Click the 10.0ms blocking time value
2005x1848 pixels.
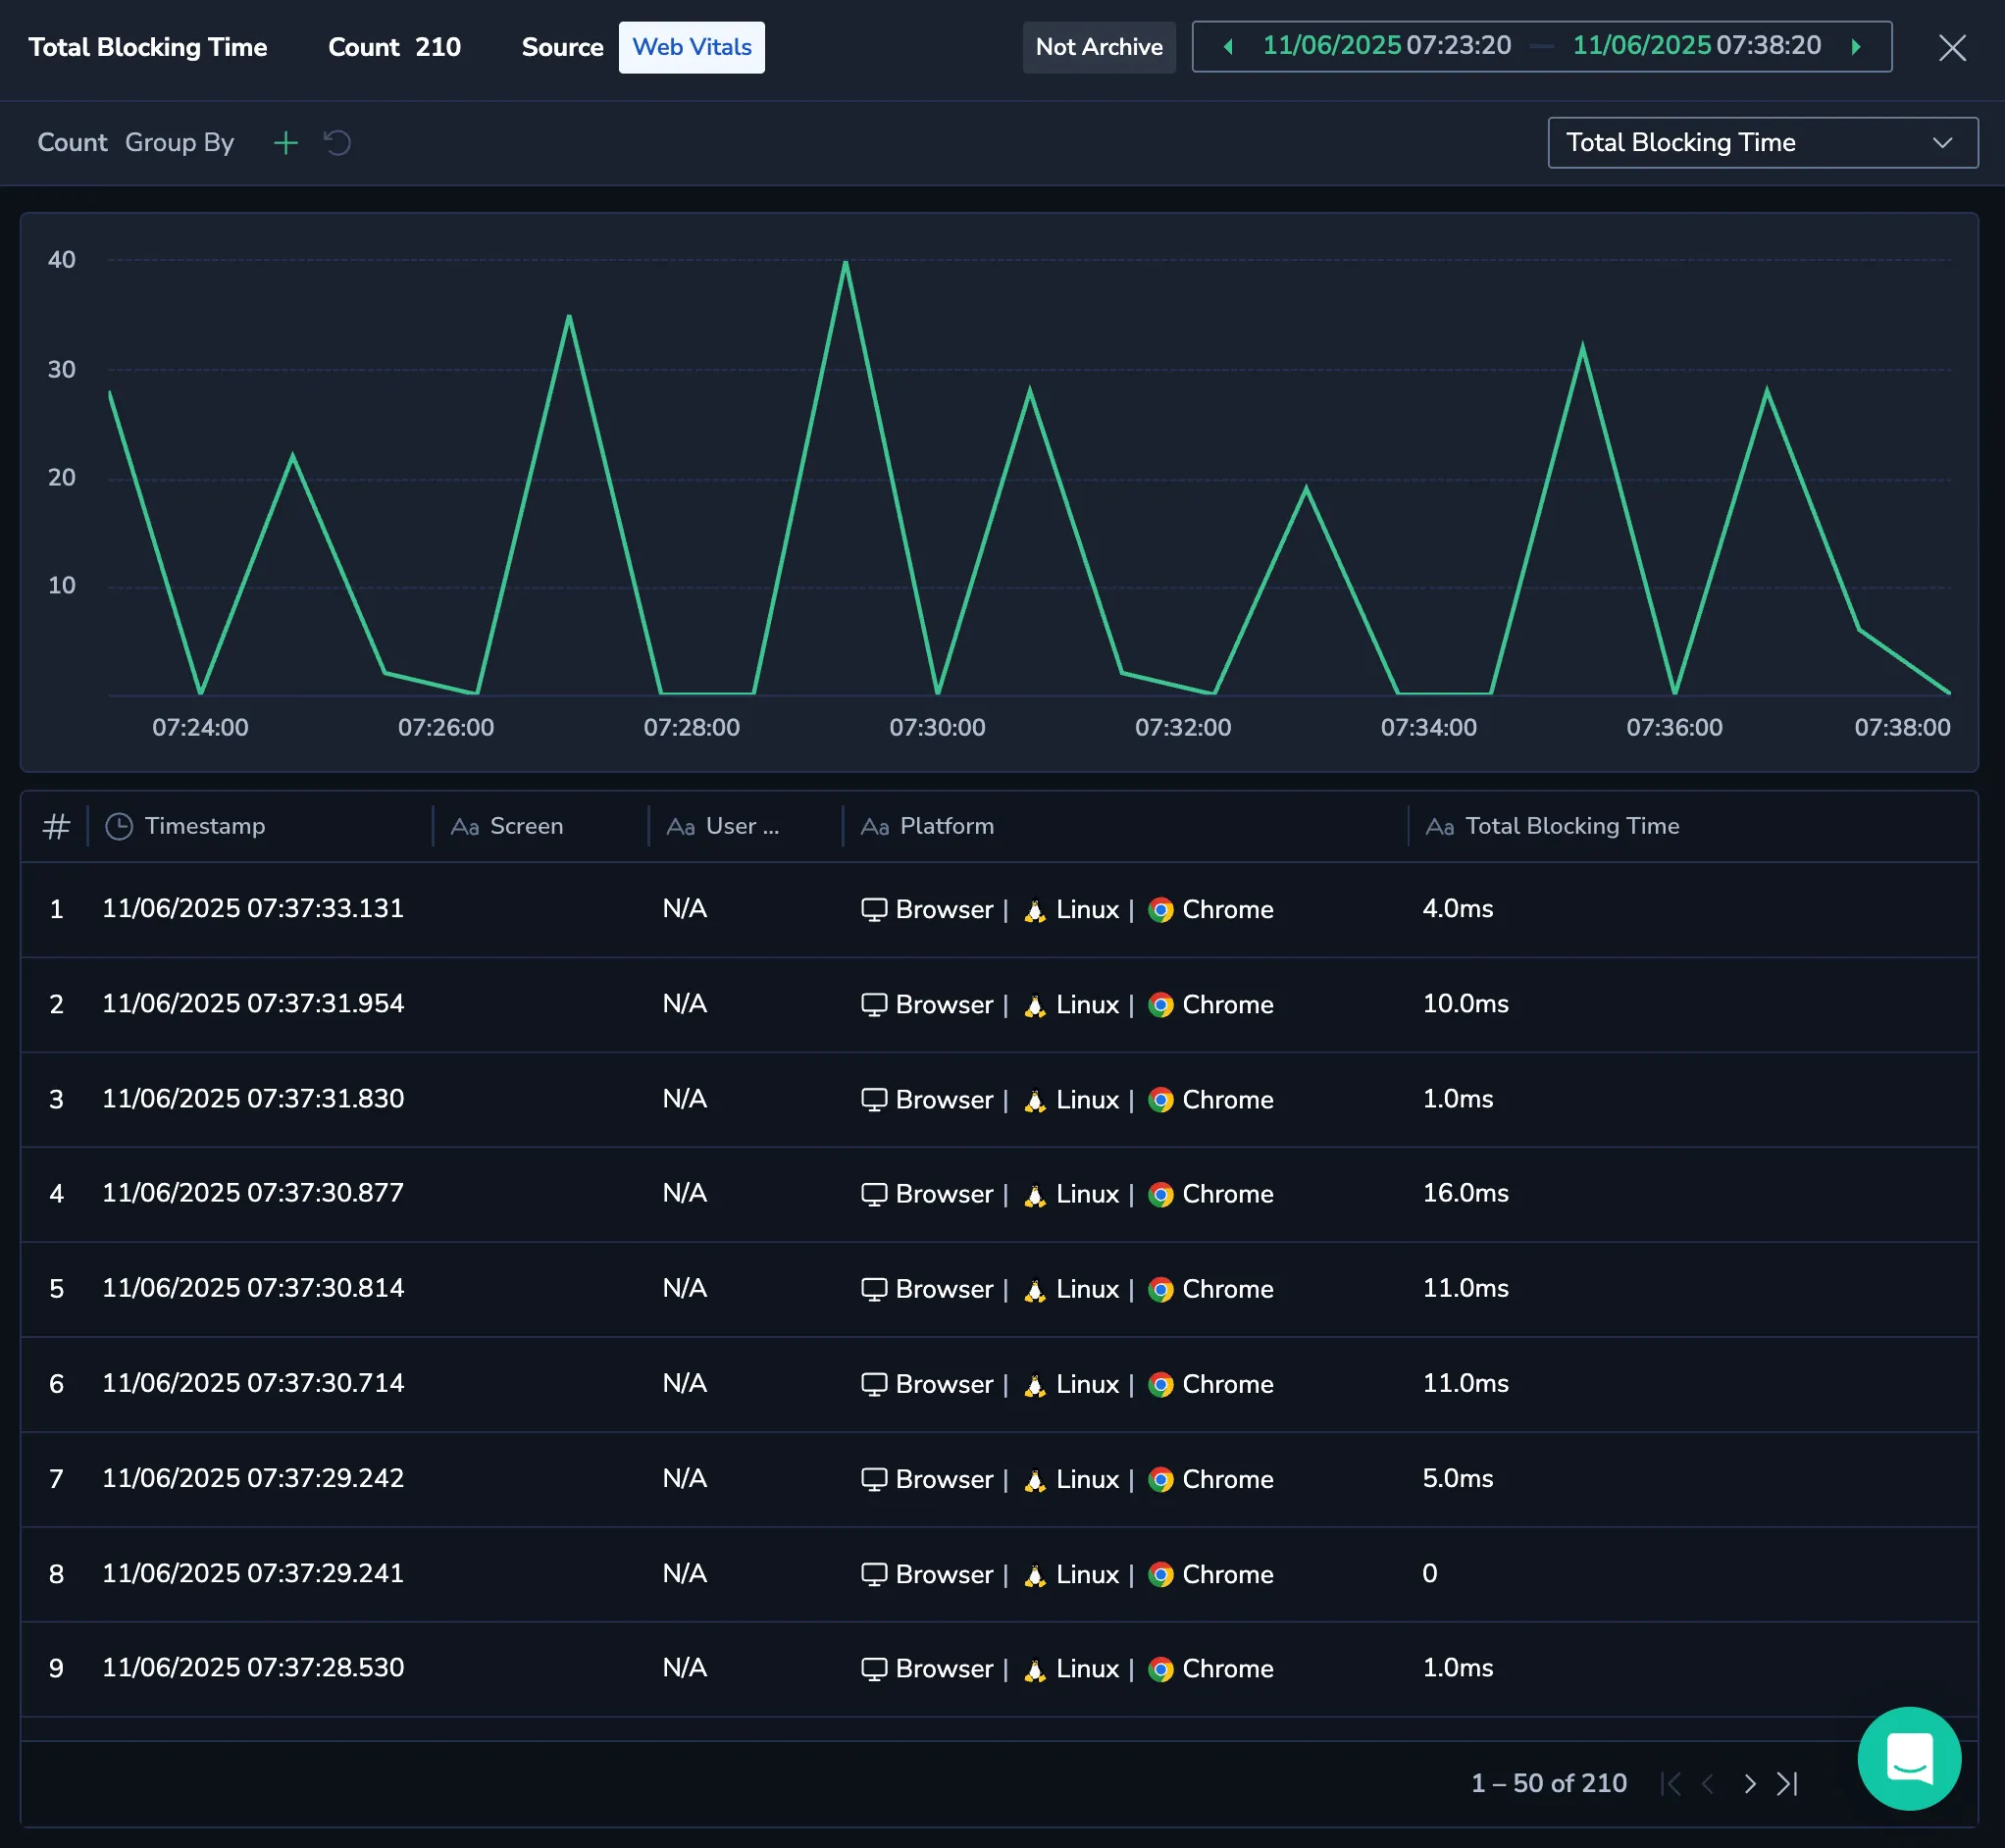pos(1465,1004)
